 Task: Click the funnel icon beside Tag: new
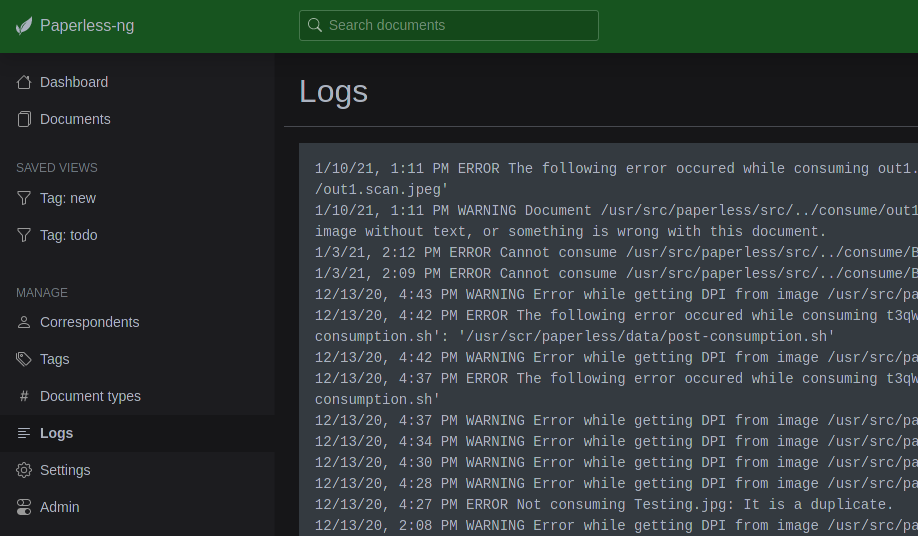click(x=24, y=198)
